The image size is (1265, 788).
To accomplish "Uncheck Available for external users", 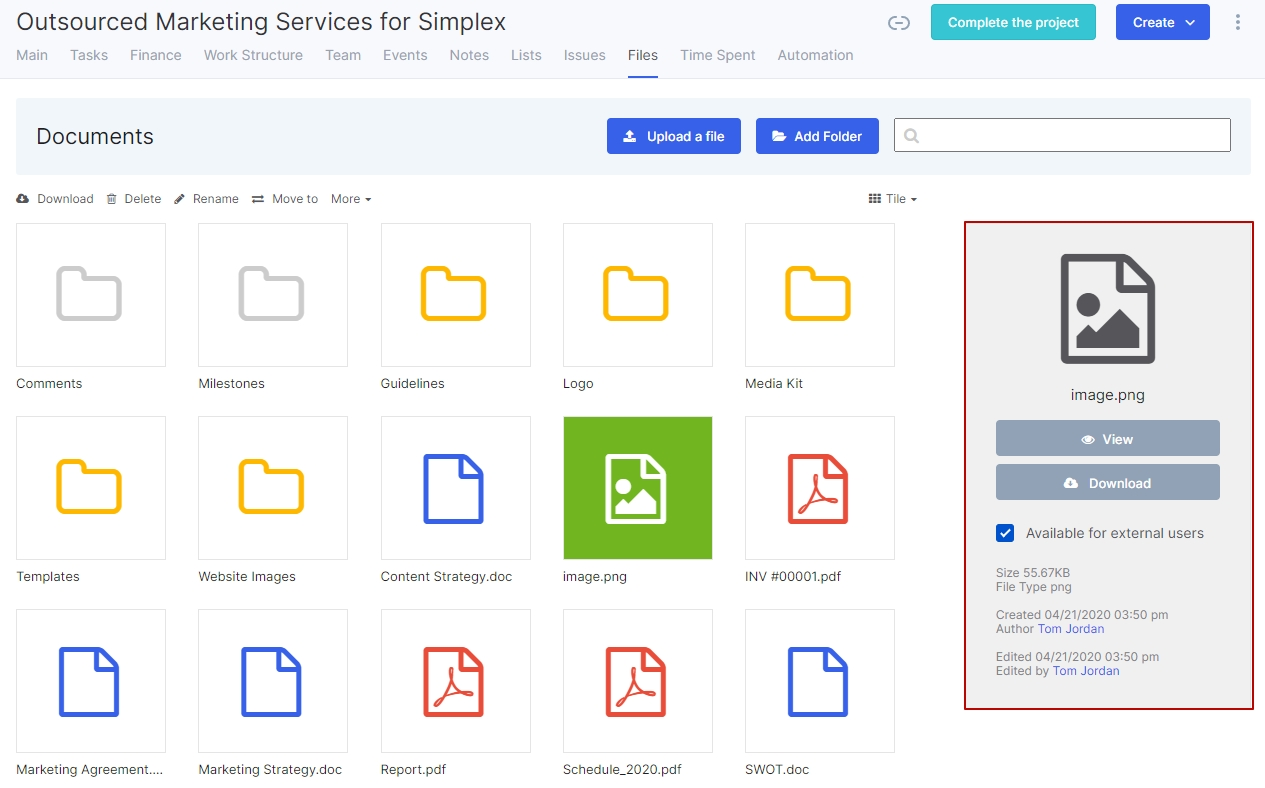I will [x=1005, y=533].
